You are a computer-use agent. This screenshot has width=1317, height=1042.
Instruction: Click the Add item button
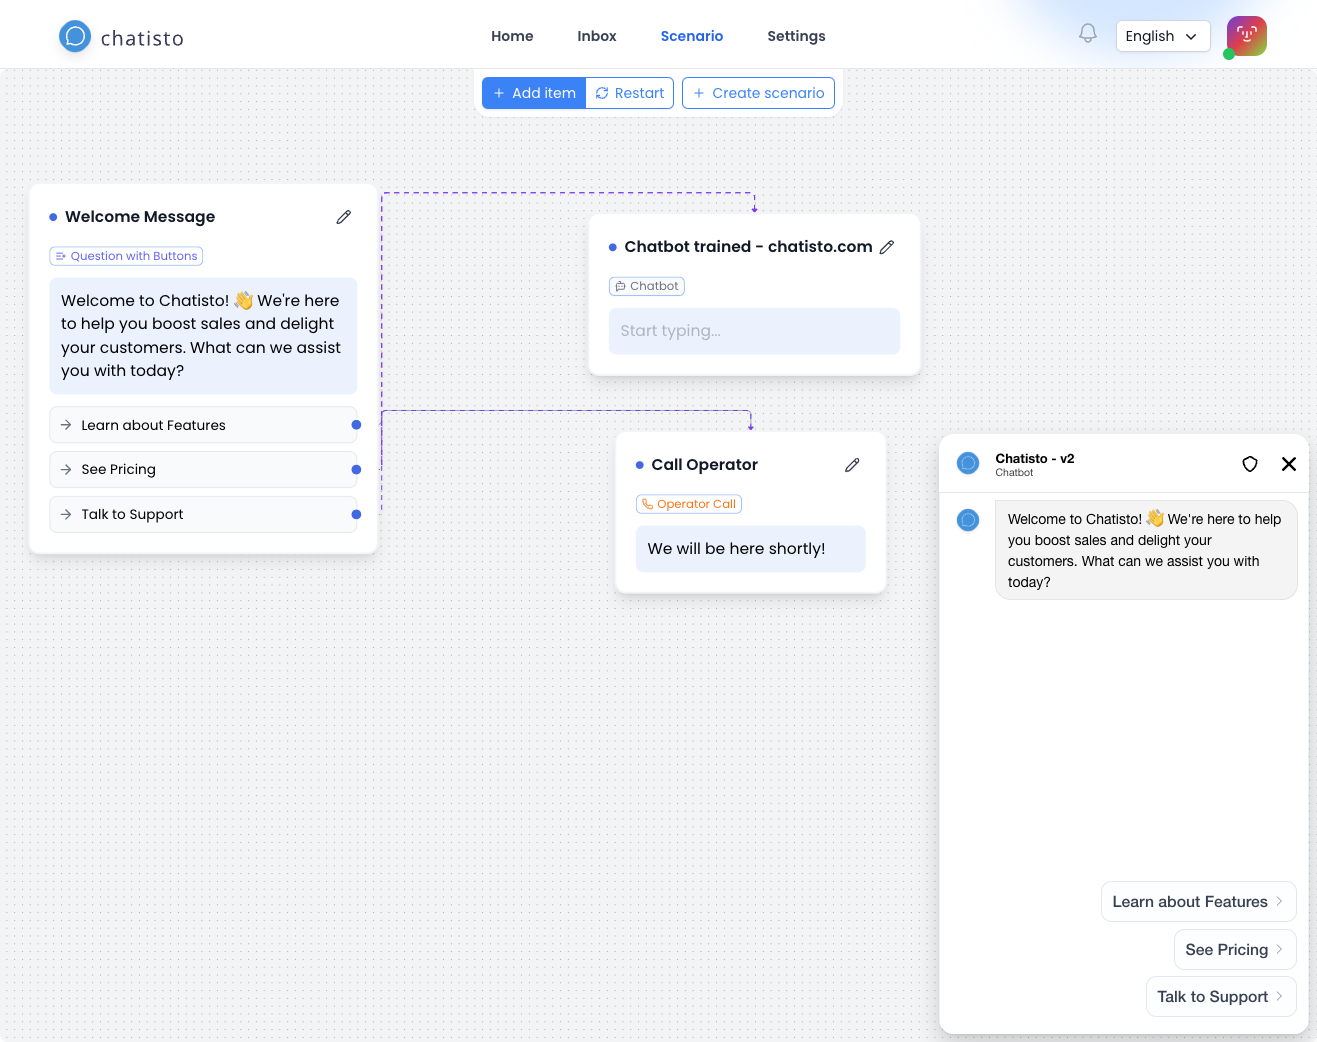(534, 93)
